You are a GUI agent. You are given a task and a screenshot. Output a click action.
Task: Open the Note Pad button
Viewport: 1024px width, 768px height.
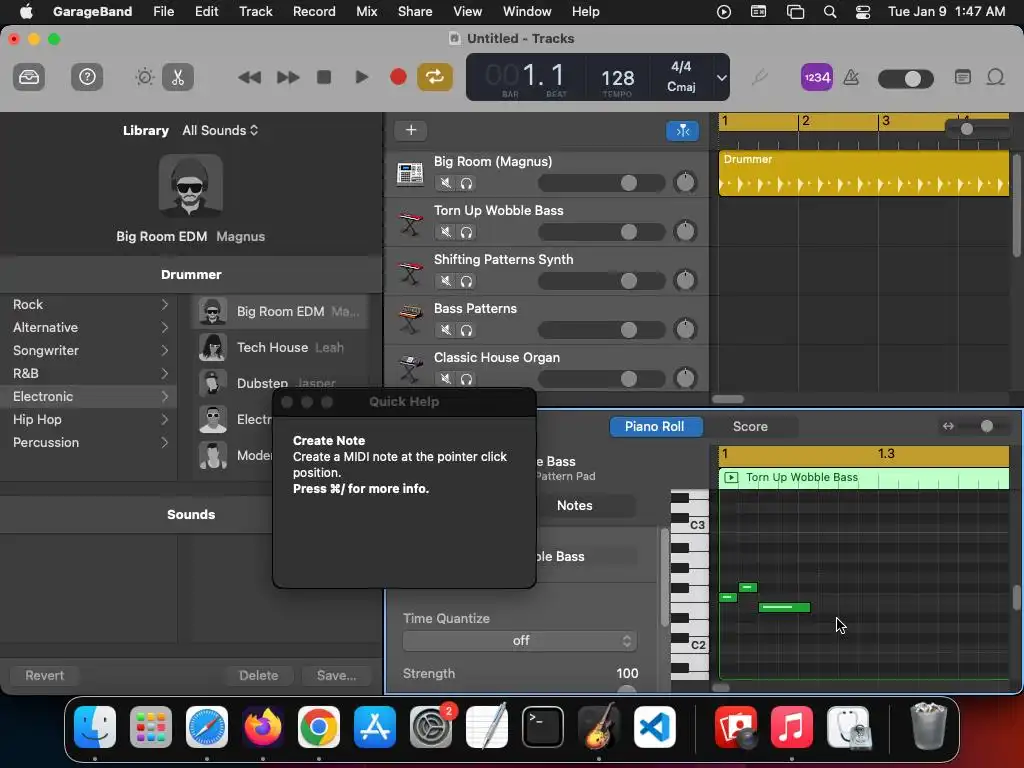tap(963, 78)
